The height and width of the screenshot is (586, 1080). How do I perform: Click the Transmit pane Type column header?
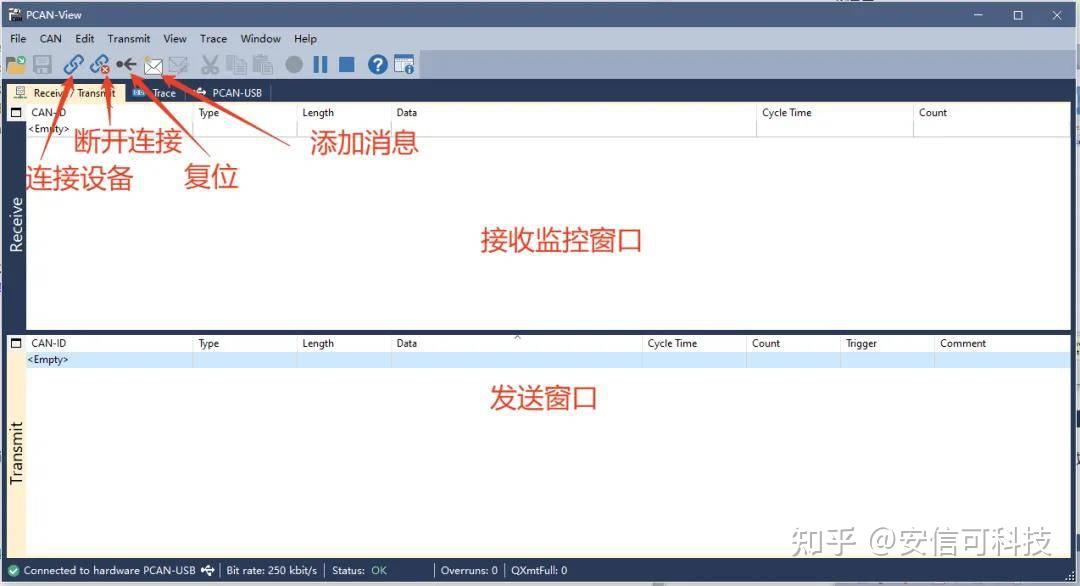point(245,343)
